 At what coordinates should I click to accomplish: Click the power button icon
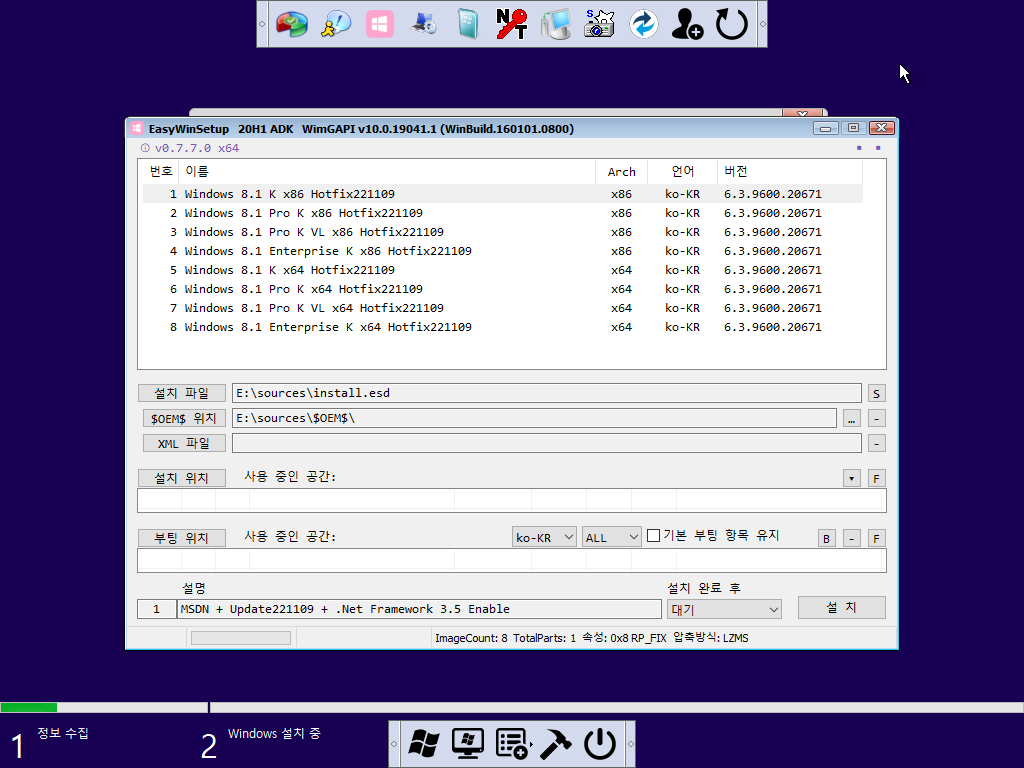[600, 743]
